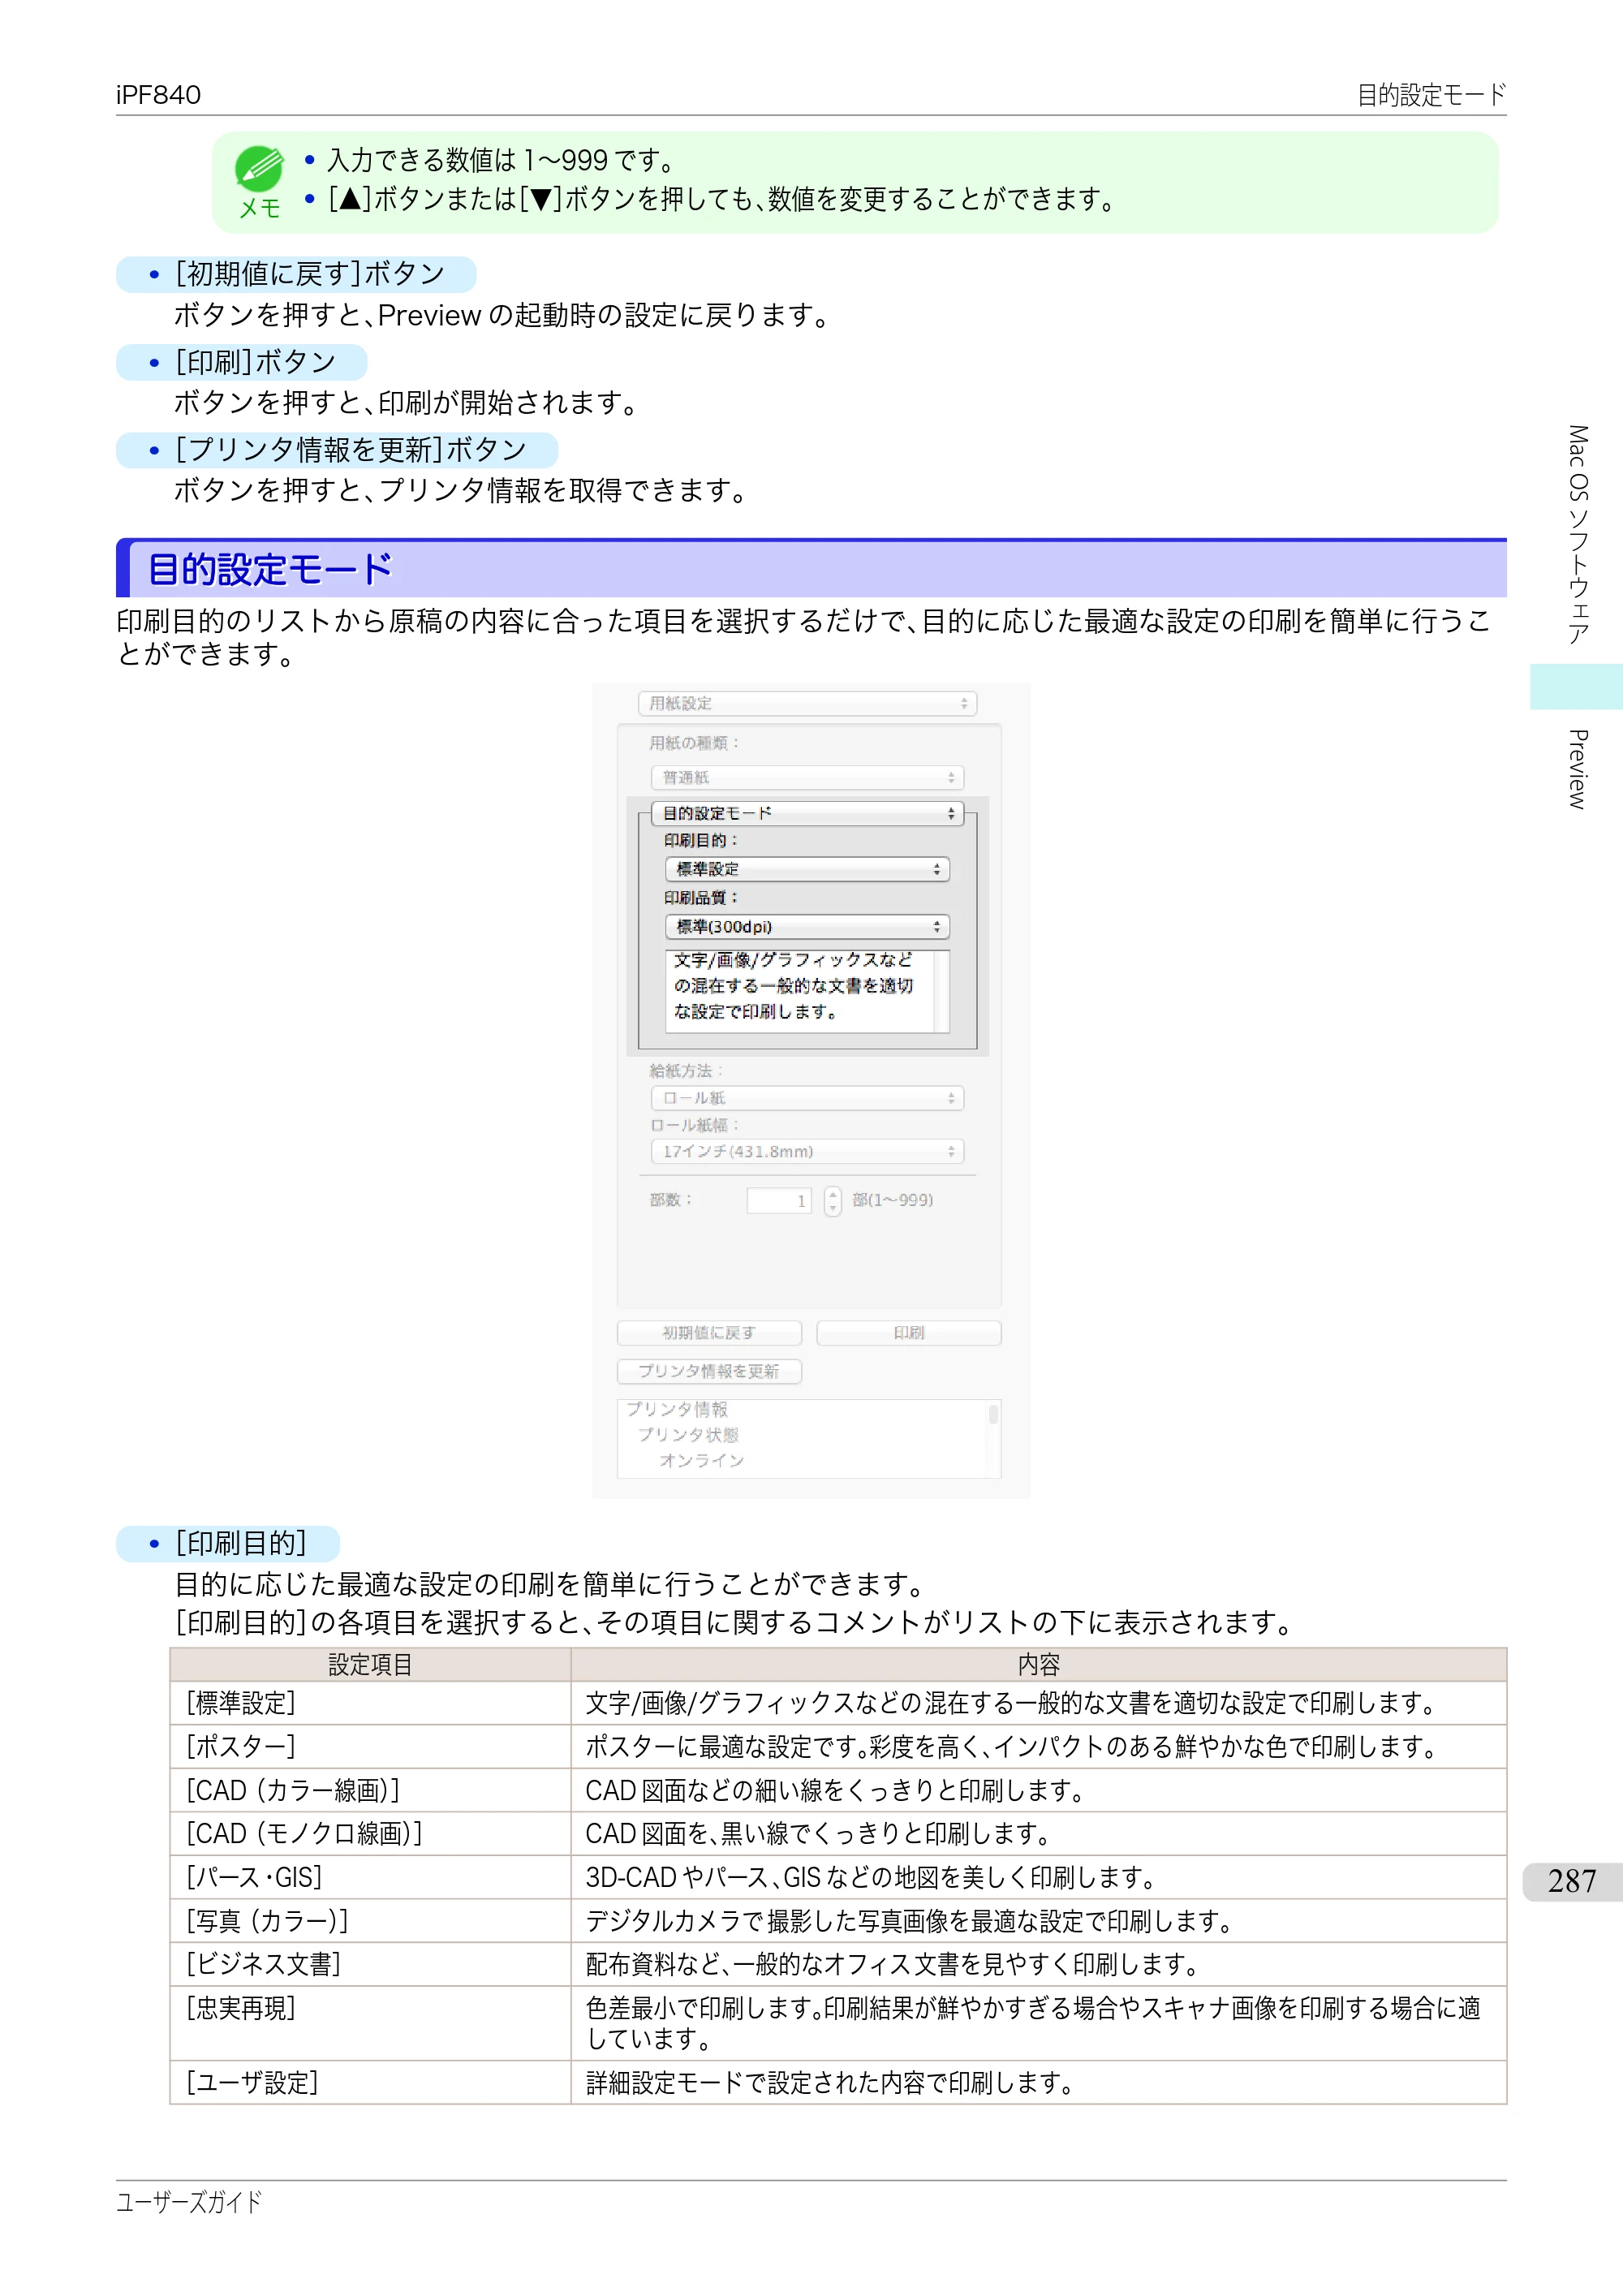
Task: Click the iPF840 header text
Action: 158,95
